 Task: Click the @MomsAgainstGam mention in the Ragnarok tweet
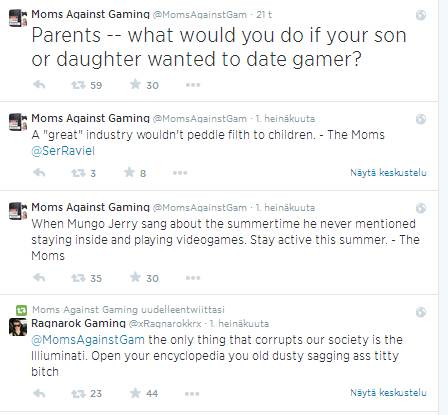click(x=88, y=340)
